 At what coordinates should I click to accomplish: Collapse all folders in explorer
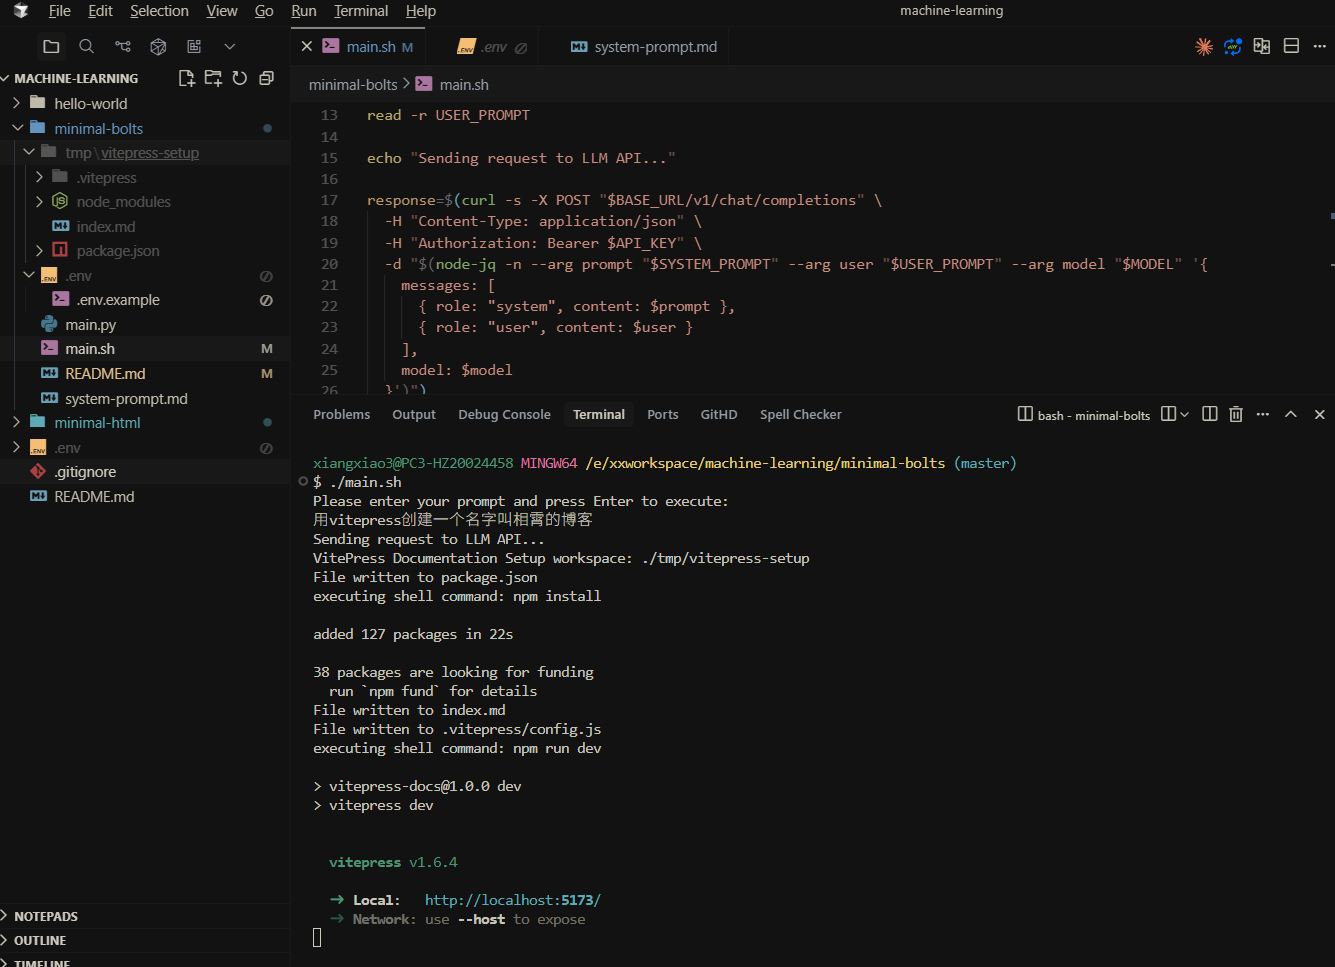point(266,78)
